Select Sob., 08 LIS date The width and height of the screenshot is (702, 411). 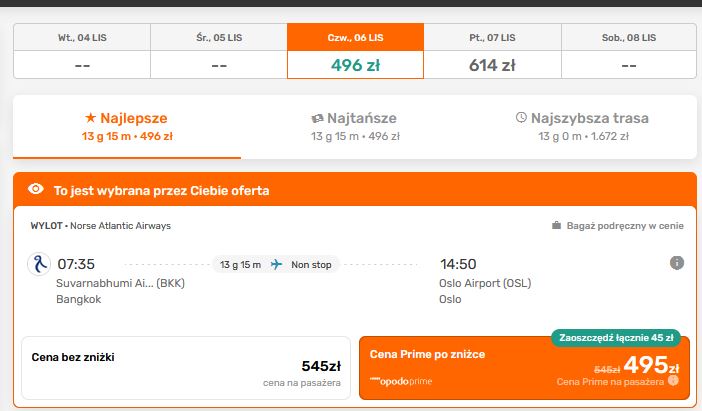tap(629, 51)
